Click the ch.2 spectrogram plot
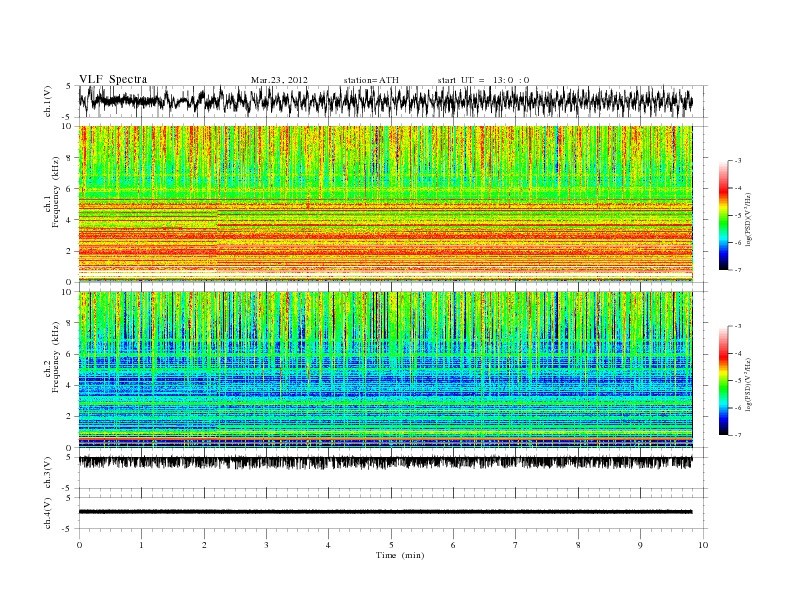This screenshot has height=612, width=792. tap(386, 370)
